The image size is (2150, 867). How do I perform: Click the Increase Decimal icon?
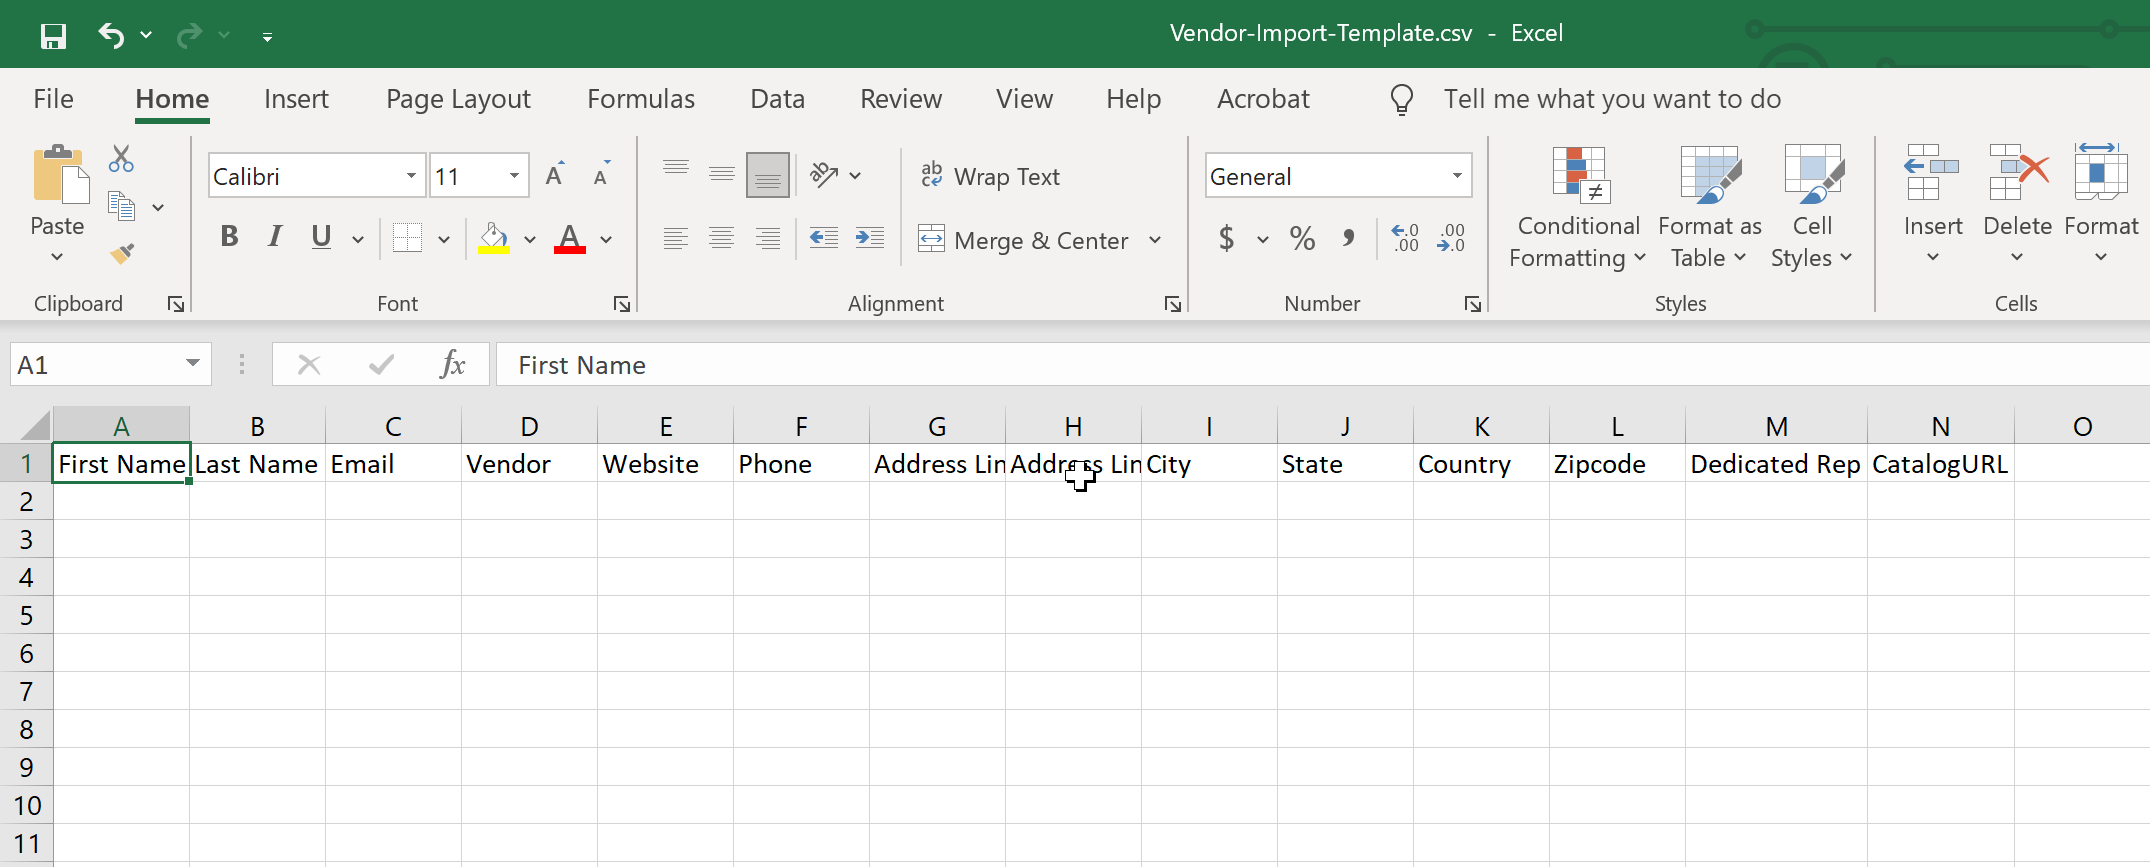[x=1405, y=238]
